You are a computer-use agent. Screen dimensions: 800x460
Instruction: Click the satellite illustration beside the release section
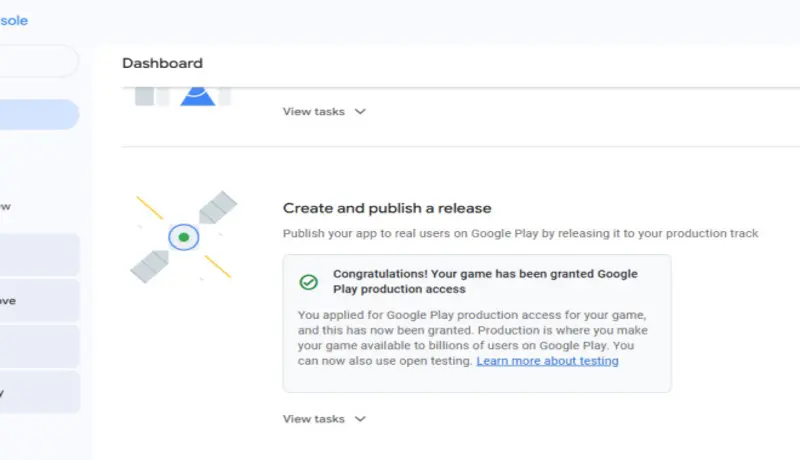(x=184, y=238)
